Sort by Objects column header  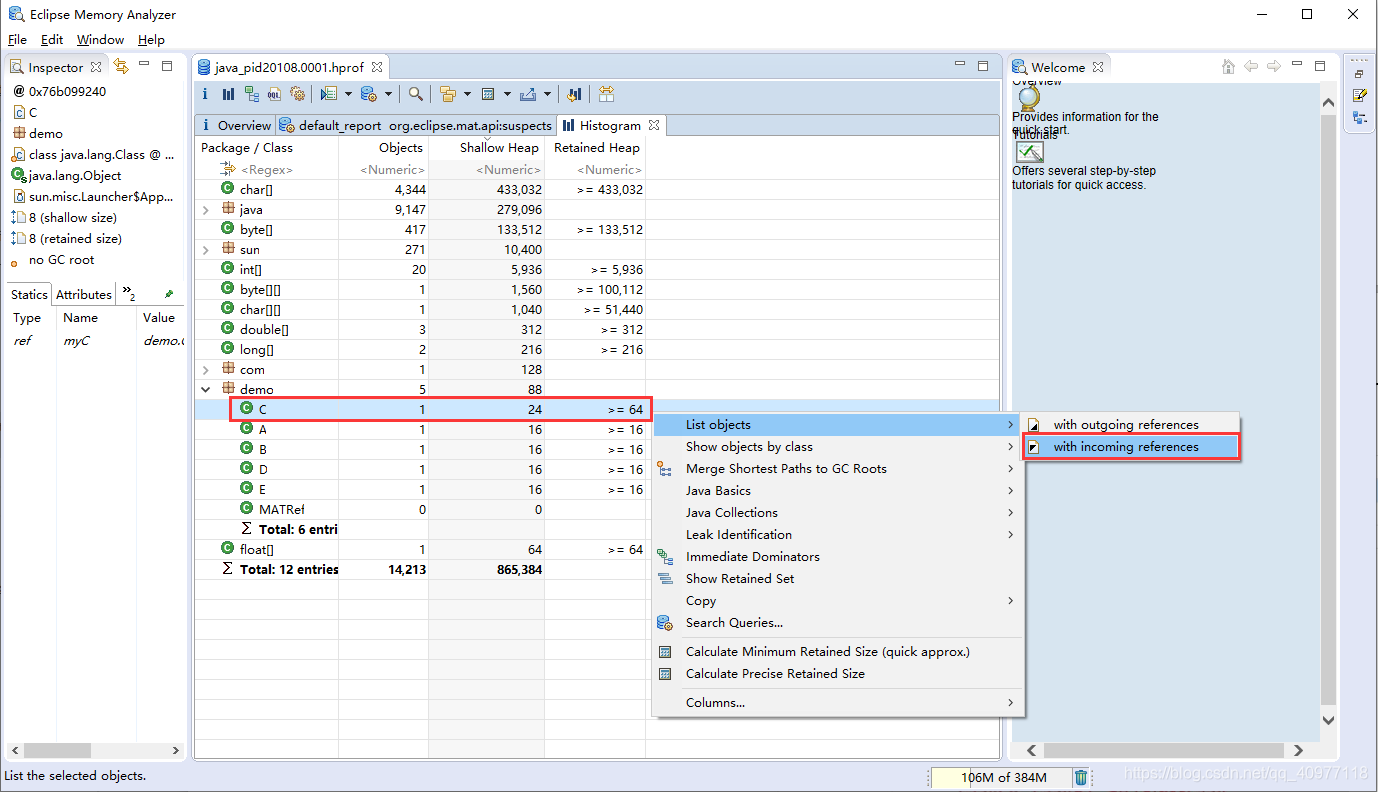[384, 147]
